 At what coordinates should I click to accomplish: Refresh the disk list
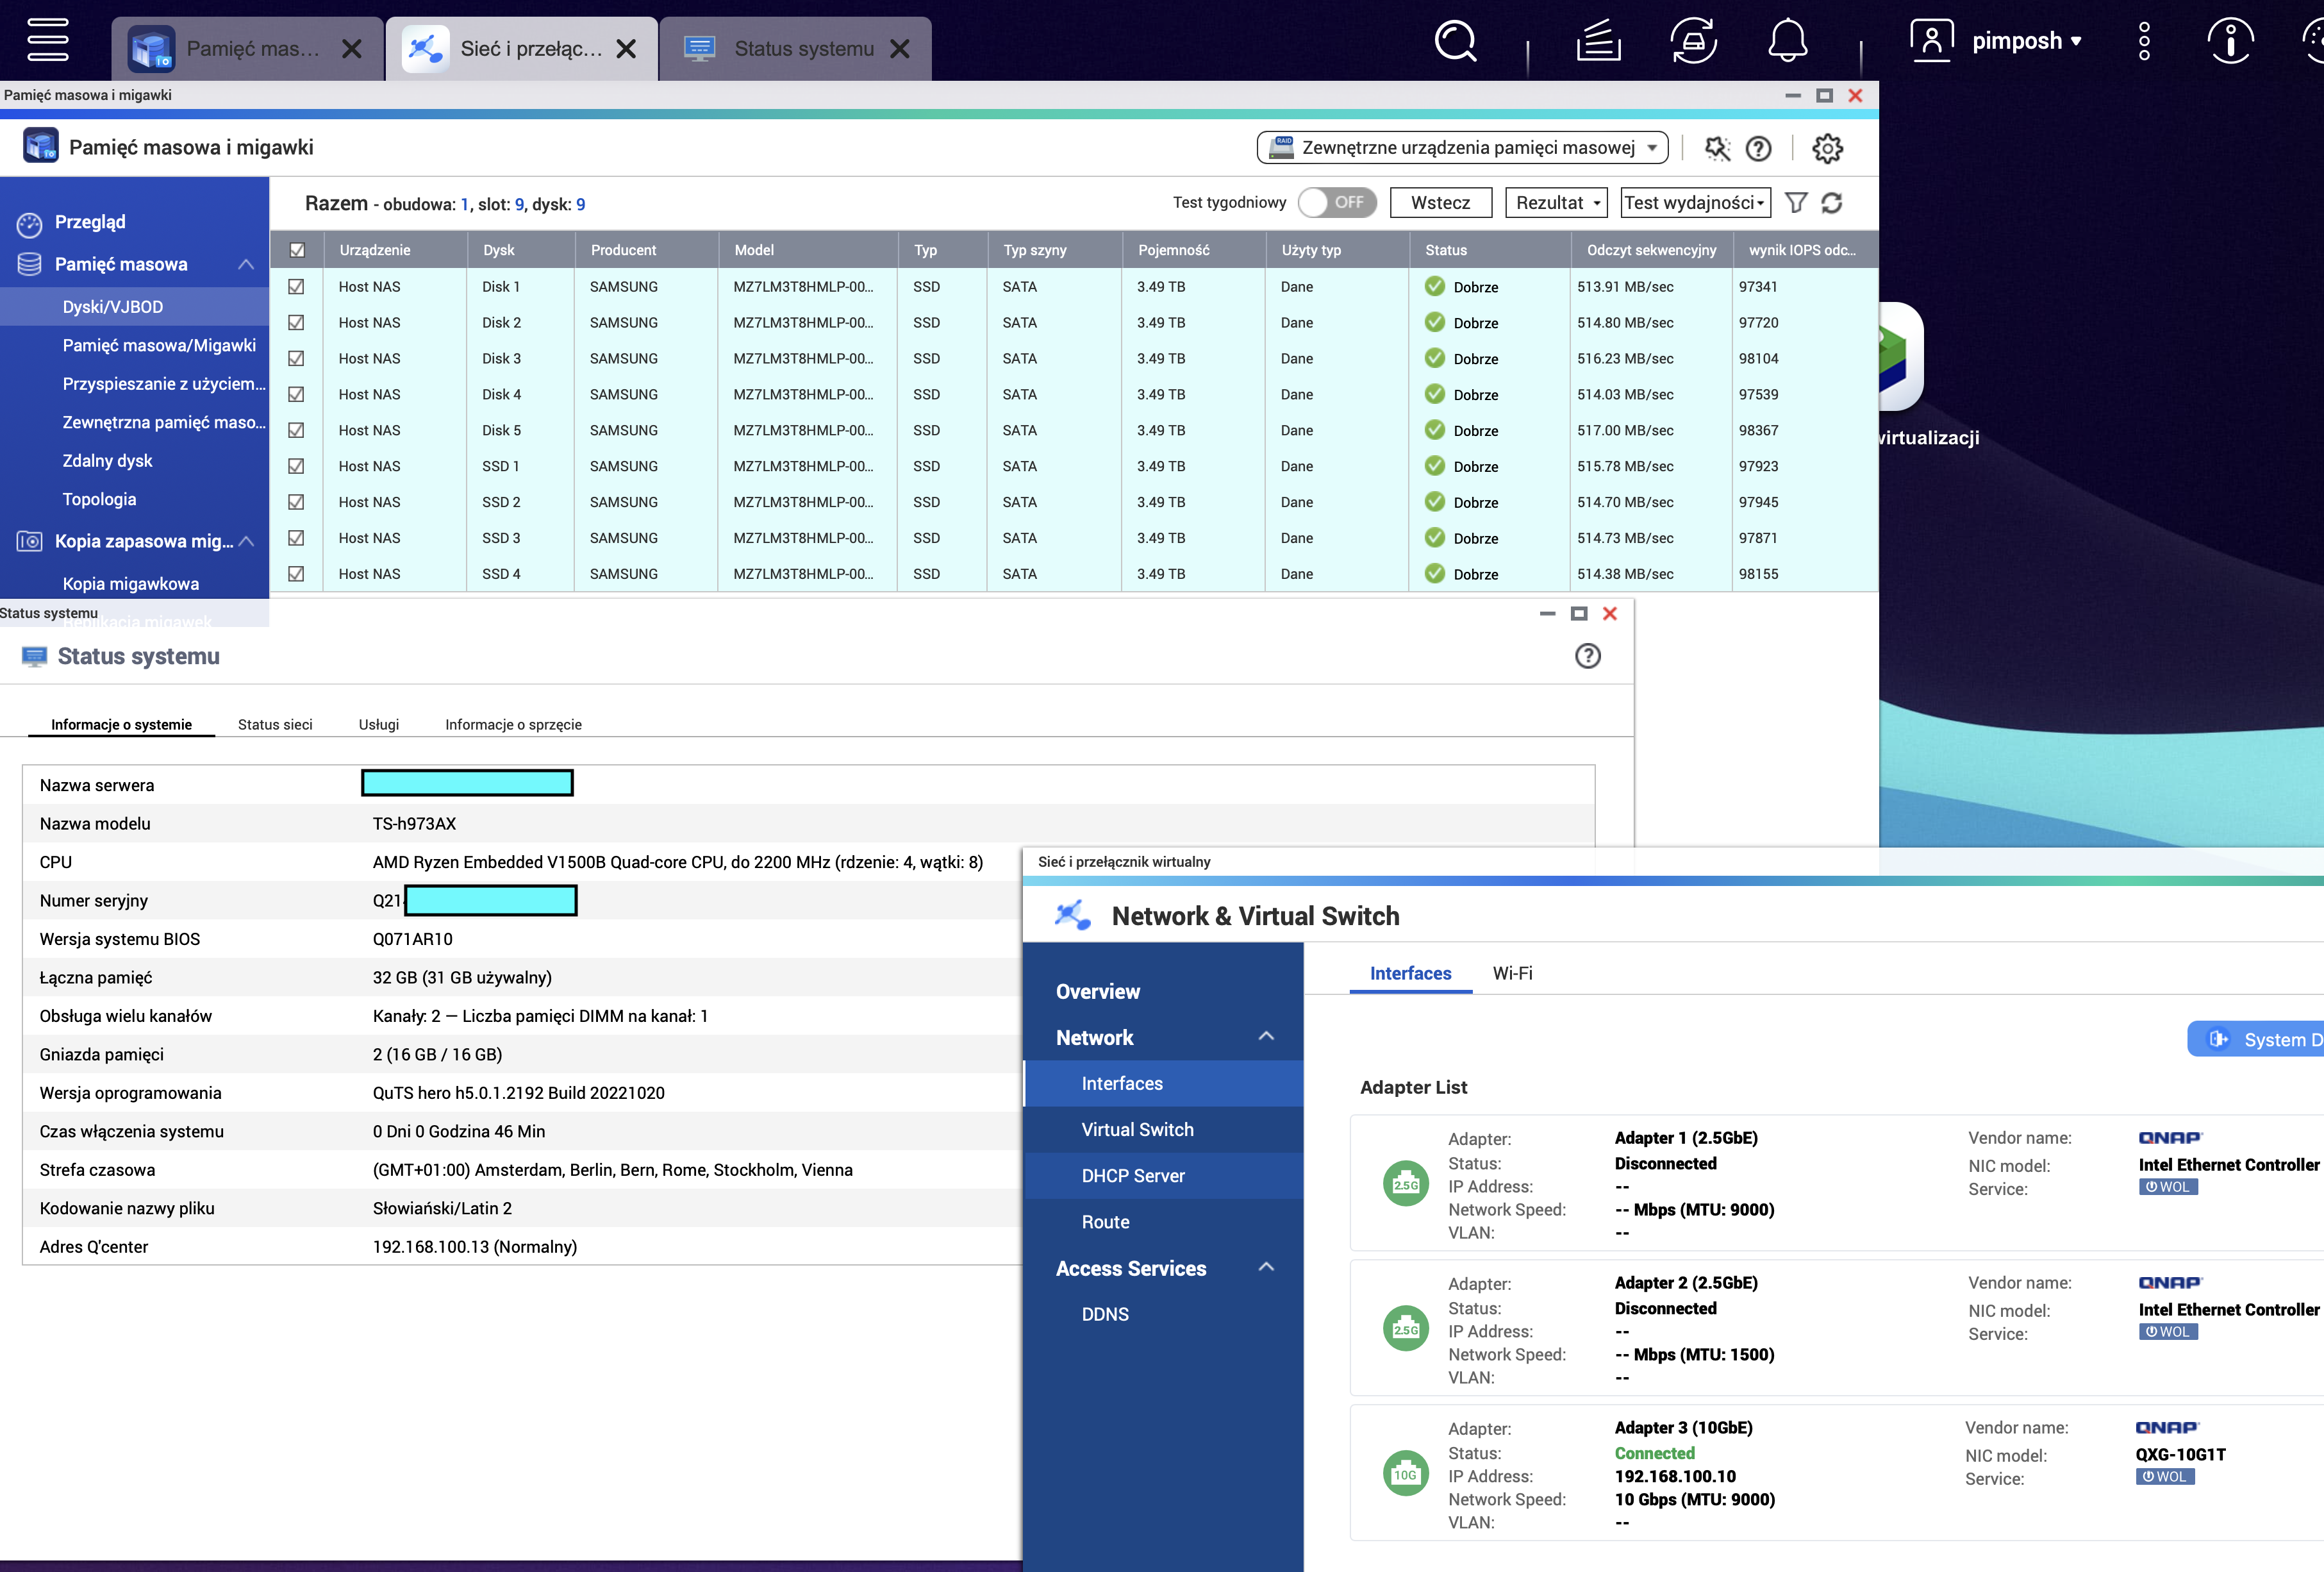1832,203
